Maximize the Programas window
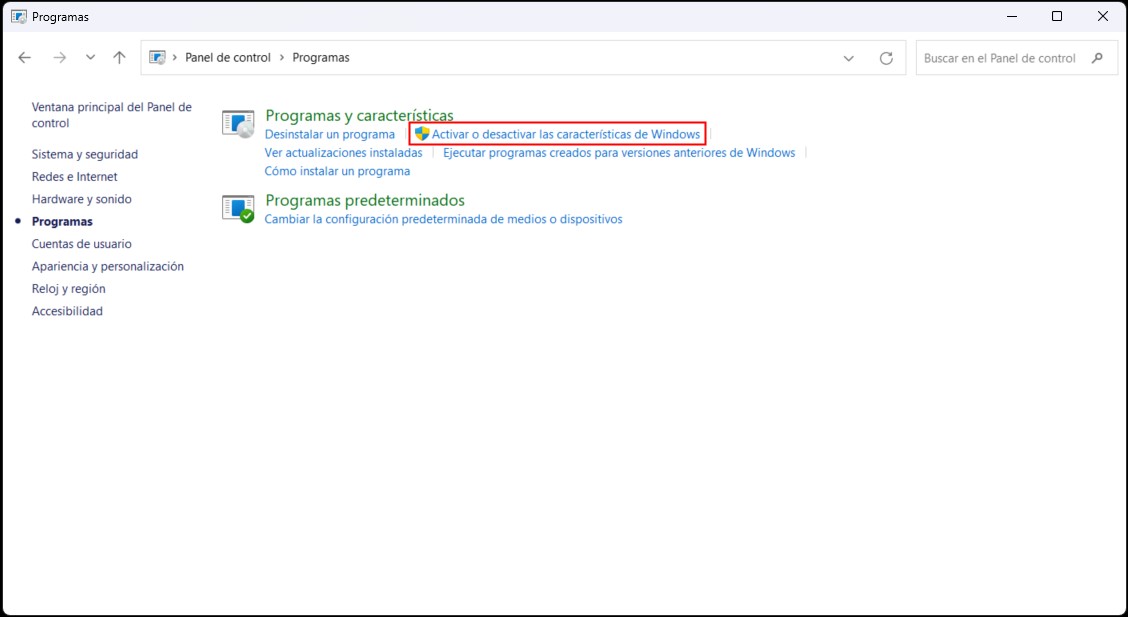 [x=1057, y=17]
